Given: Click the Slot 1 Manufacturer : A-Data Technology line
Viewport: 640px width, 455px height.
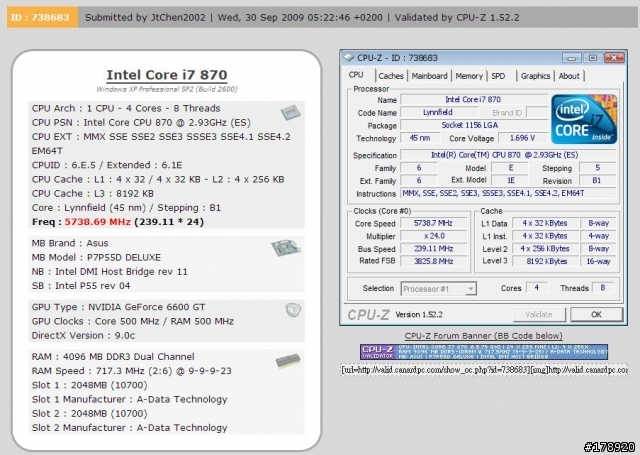Looking at the screenshot, I should [x=129, y=400].
